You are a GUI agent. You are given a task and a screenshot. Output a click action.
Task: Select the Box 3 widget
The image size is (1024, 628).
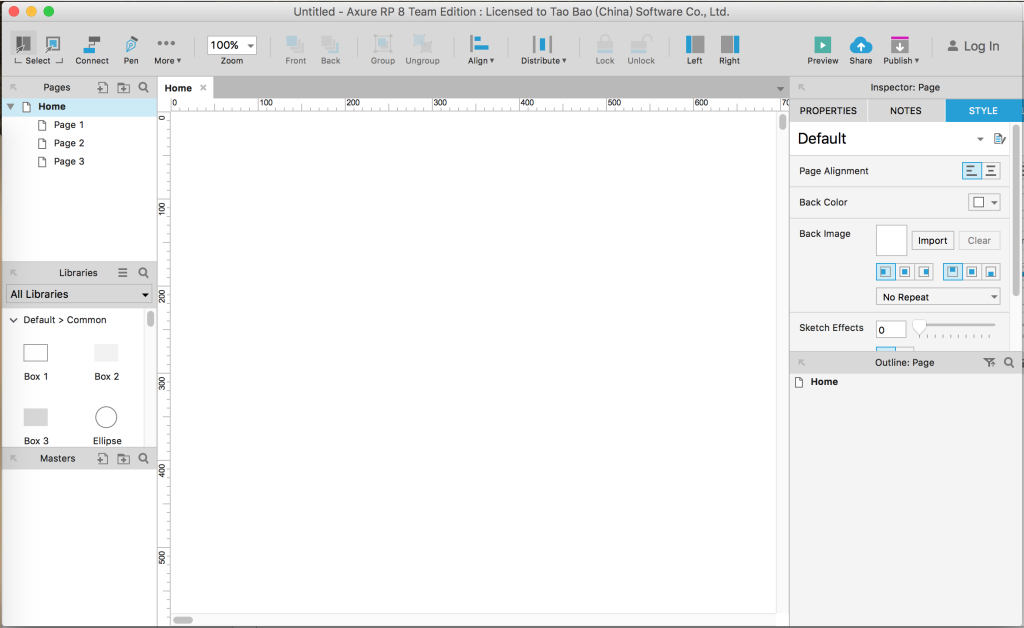(x=36, y=426)
